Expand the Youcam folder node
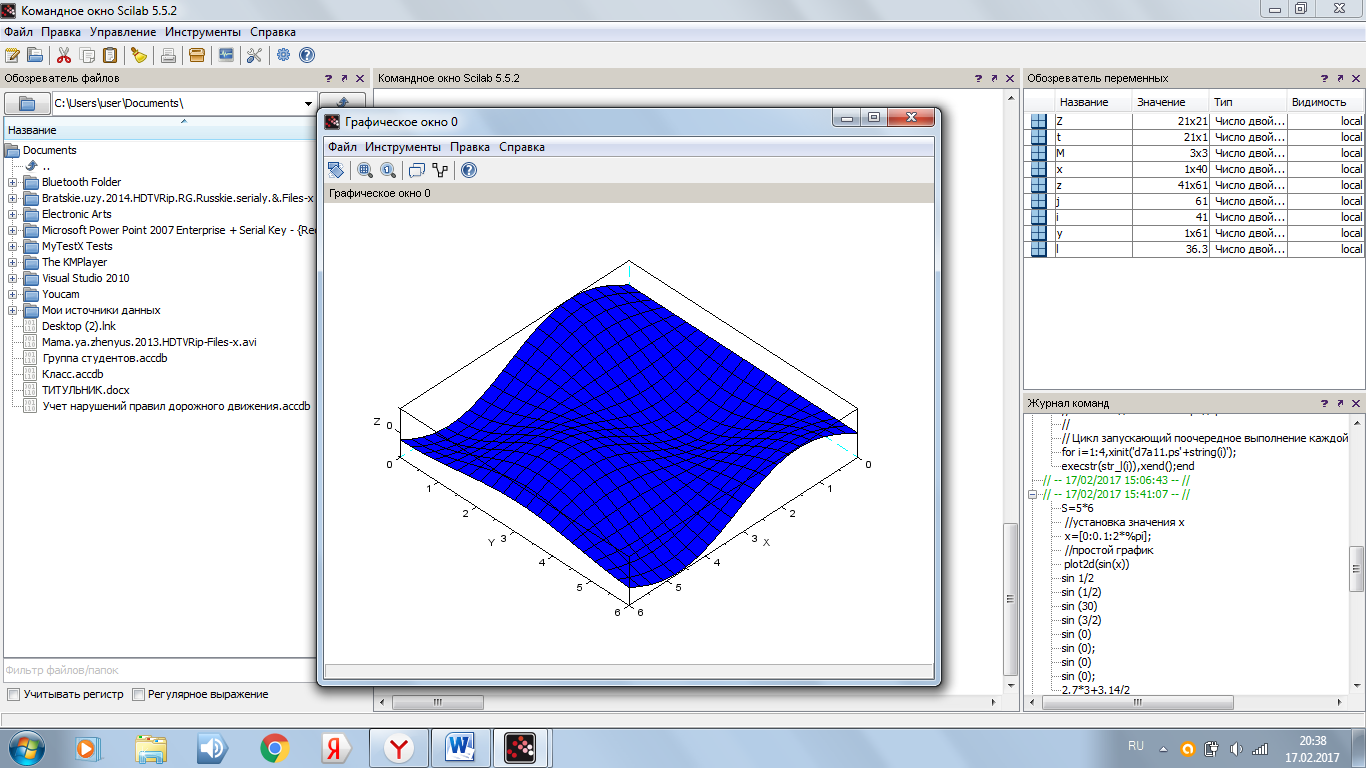Screen dimensions: 1366x768 coord(12,294)
